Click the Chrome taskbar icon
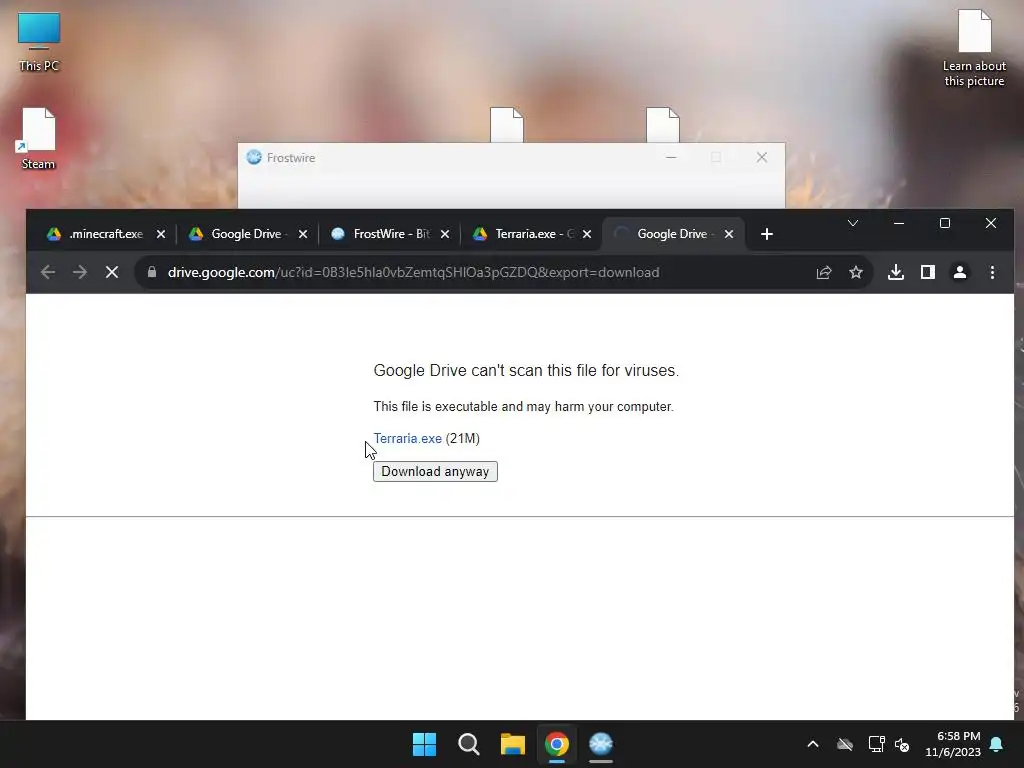Image resolution: width=1024 pixels, height=768 pixels. (557, 744)
